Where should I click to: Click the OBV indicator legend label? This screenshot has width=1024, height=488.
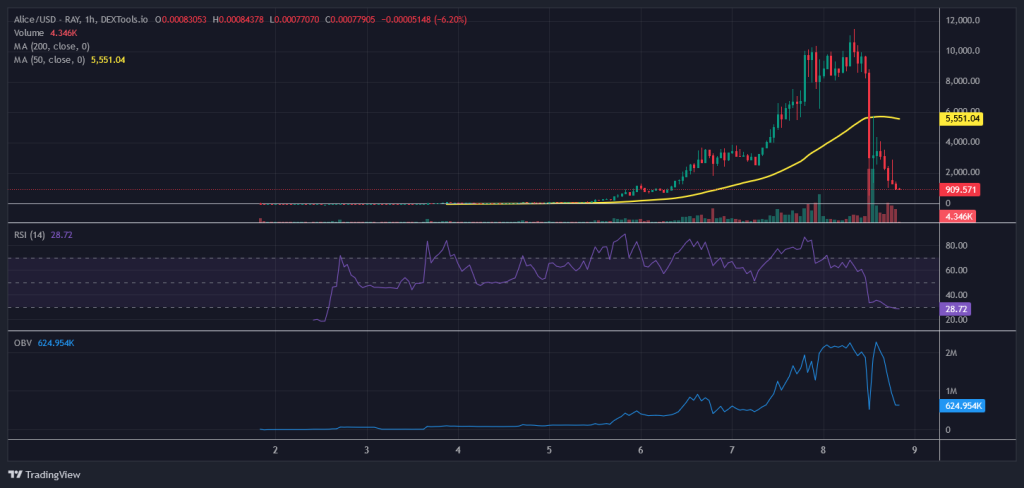click(22, 342)
